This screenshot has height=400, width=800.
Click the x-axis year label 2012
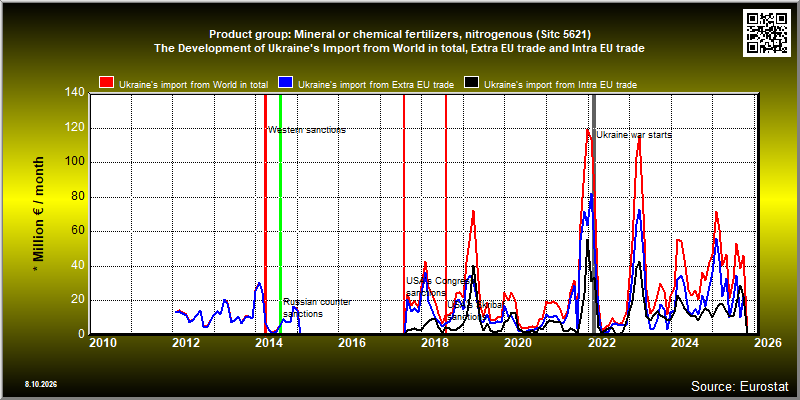tap(186, 343)
